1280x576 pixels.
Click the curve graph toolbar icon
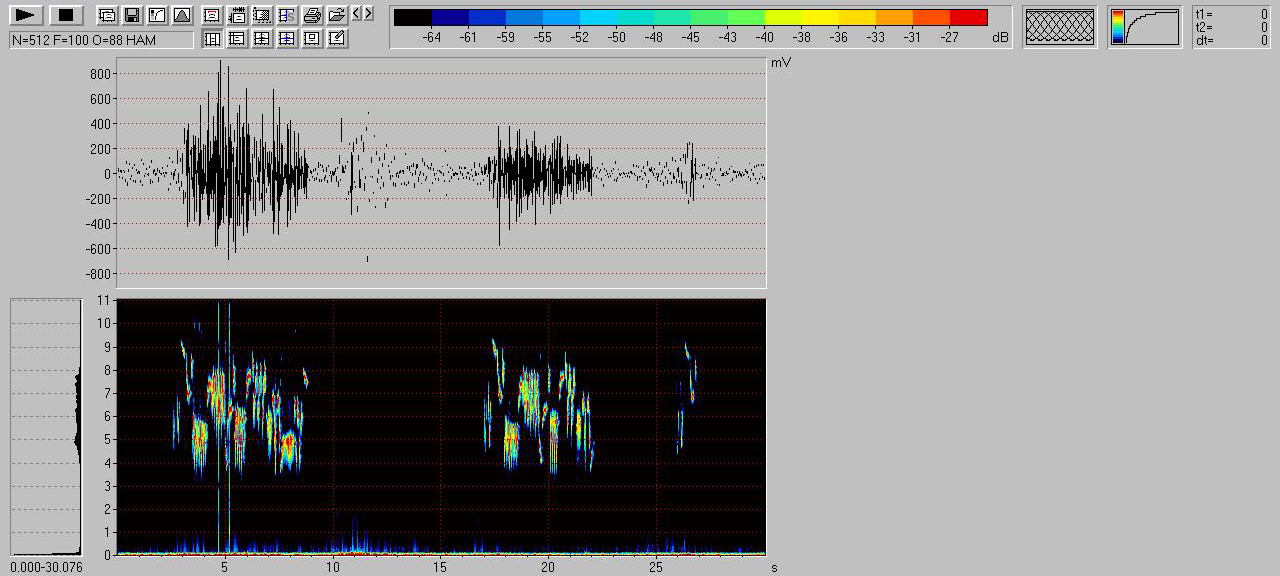(x=157, y=15)
